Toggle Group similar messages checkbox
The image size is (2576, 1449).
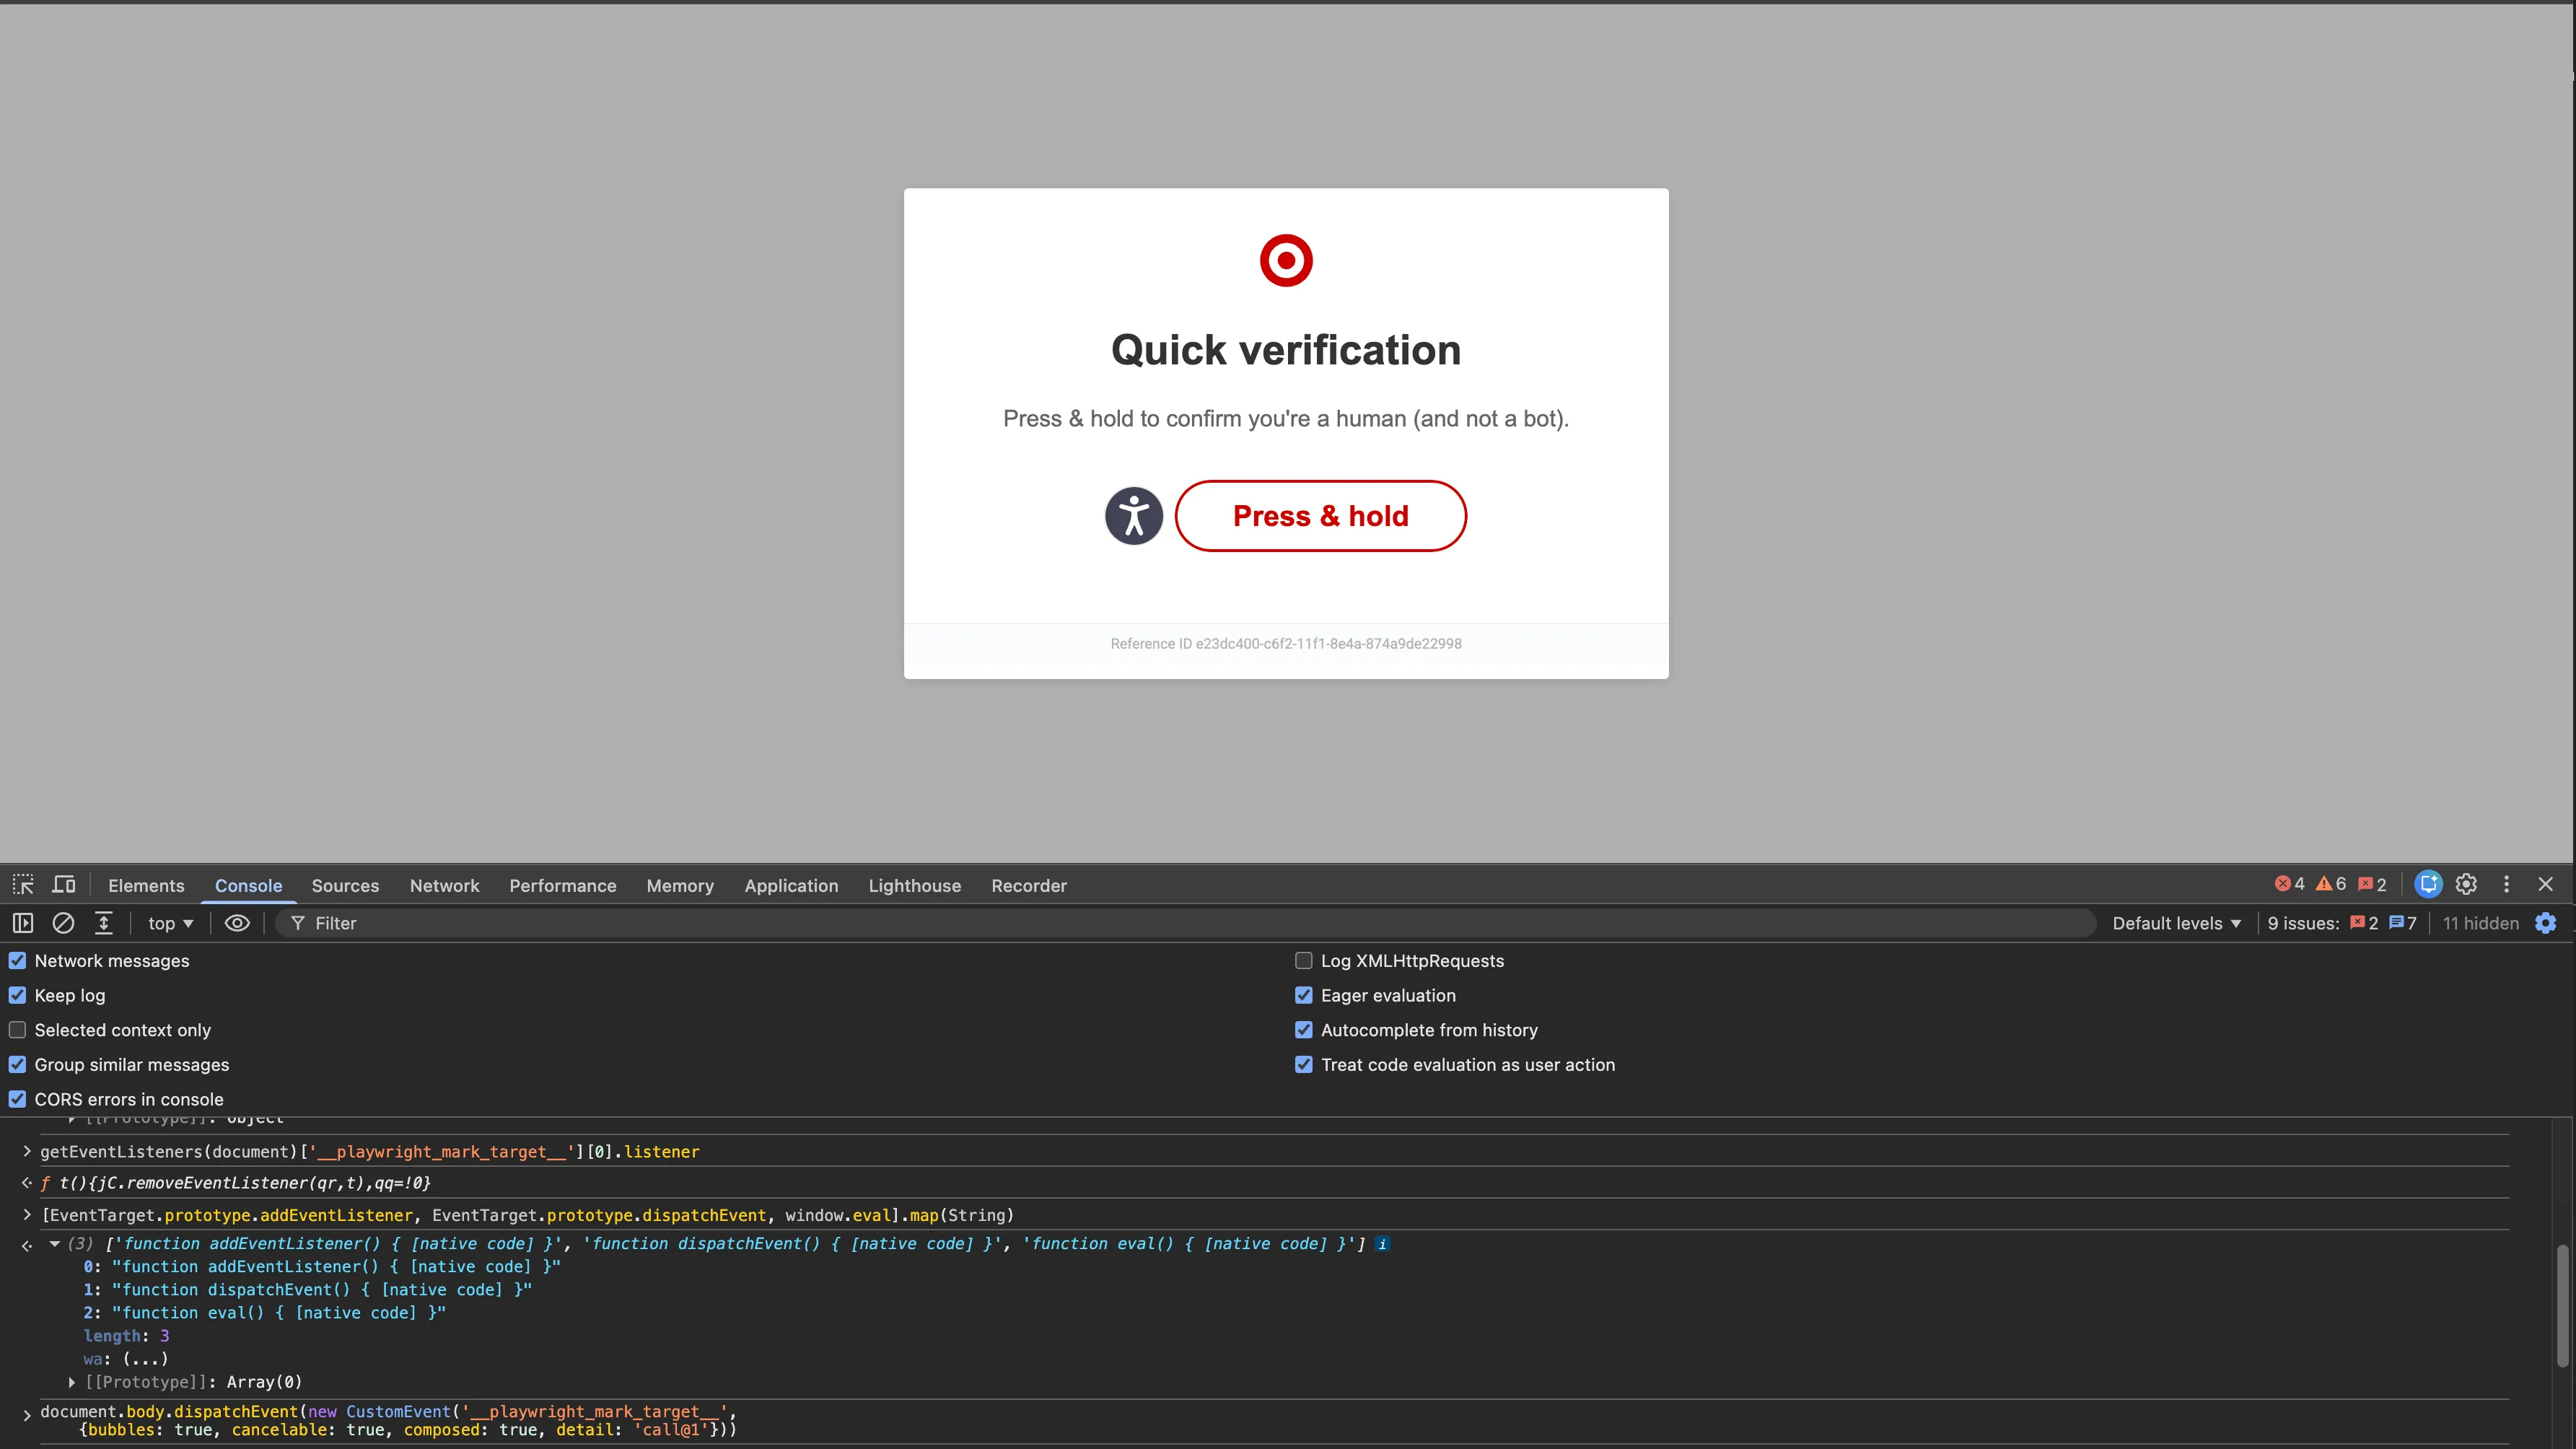point(17,1065)
